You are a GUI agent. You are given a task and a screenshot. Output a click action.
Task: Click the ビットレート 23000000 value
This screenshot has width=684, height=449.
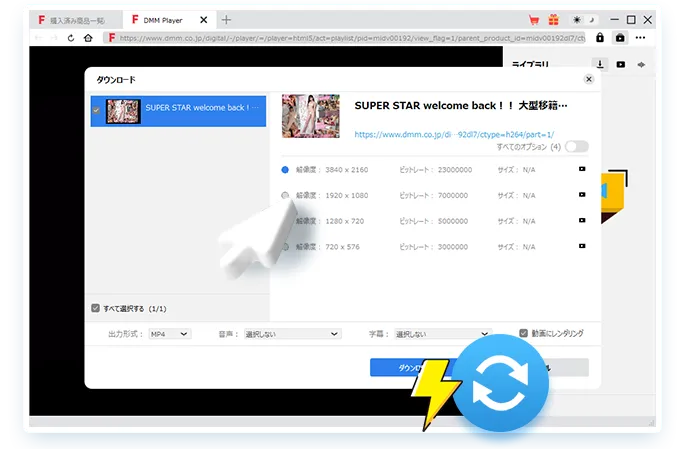[455, 170]
